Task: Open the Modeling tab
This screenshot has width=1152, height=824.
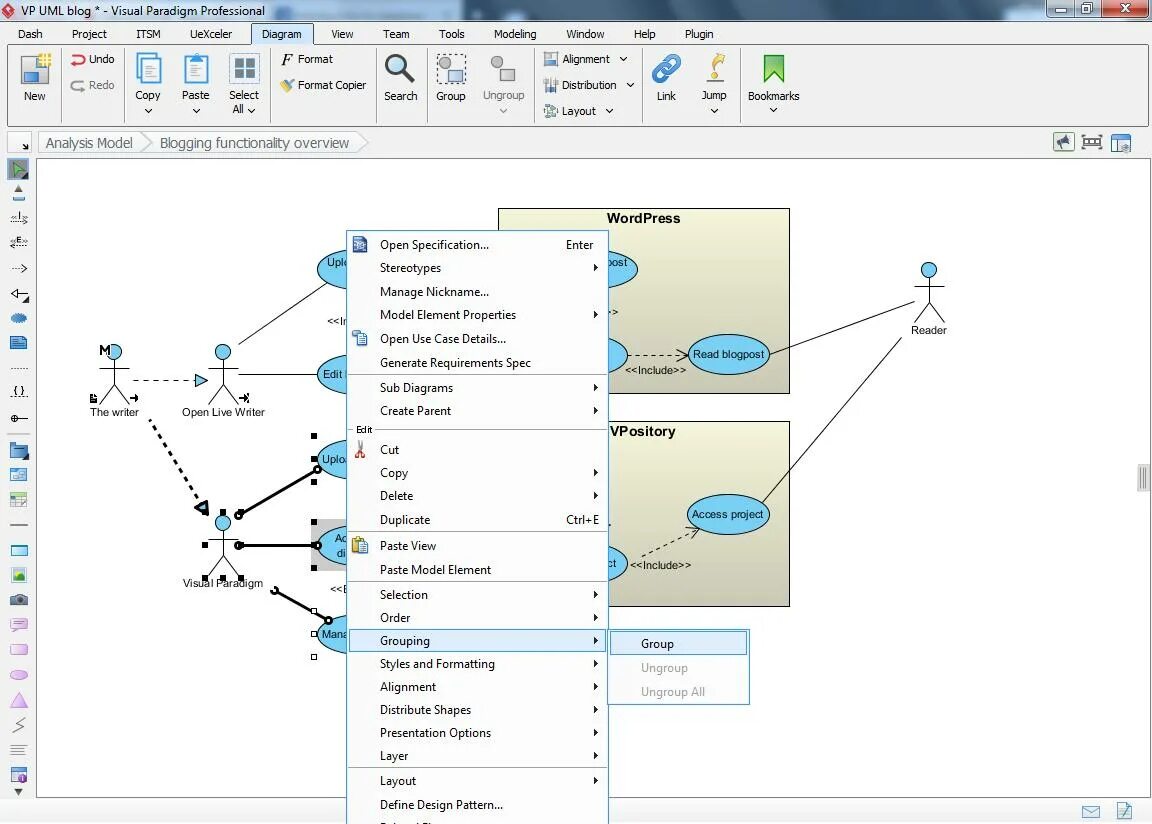Action: pyautogui.click(x=515, y=34)
